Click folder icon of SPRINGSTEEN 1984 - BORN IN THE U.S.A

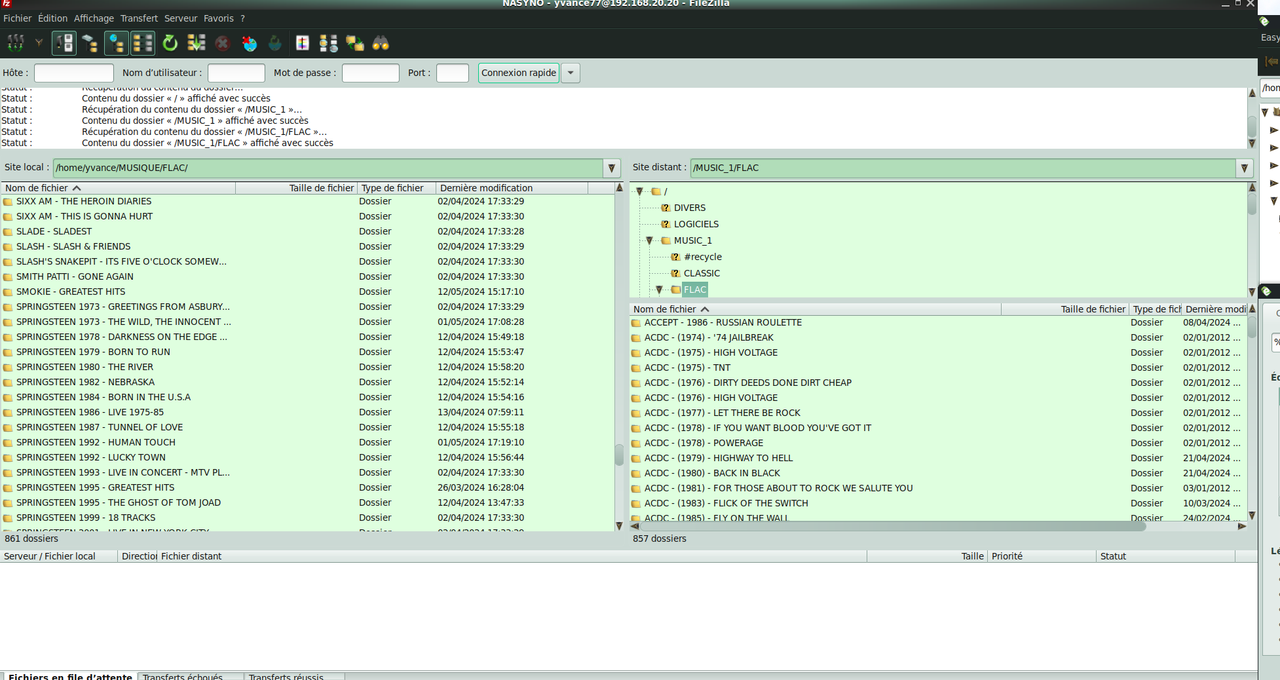[x=8, y=397]
